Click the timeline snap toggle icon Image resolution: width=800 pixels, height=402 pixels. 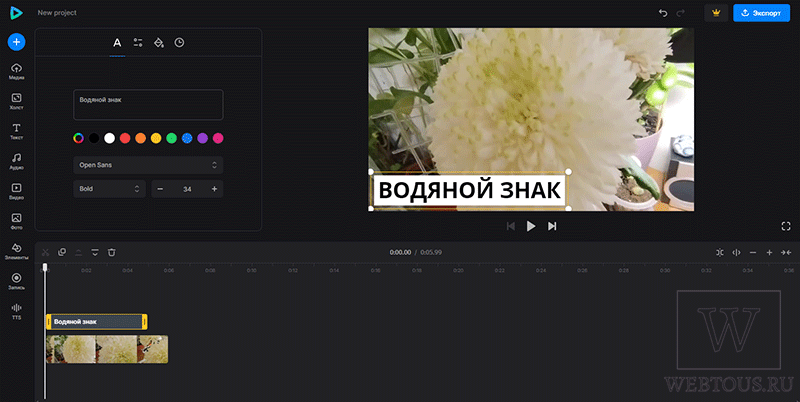720,252
